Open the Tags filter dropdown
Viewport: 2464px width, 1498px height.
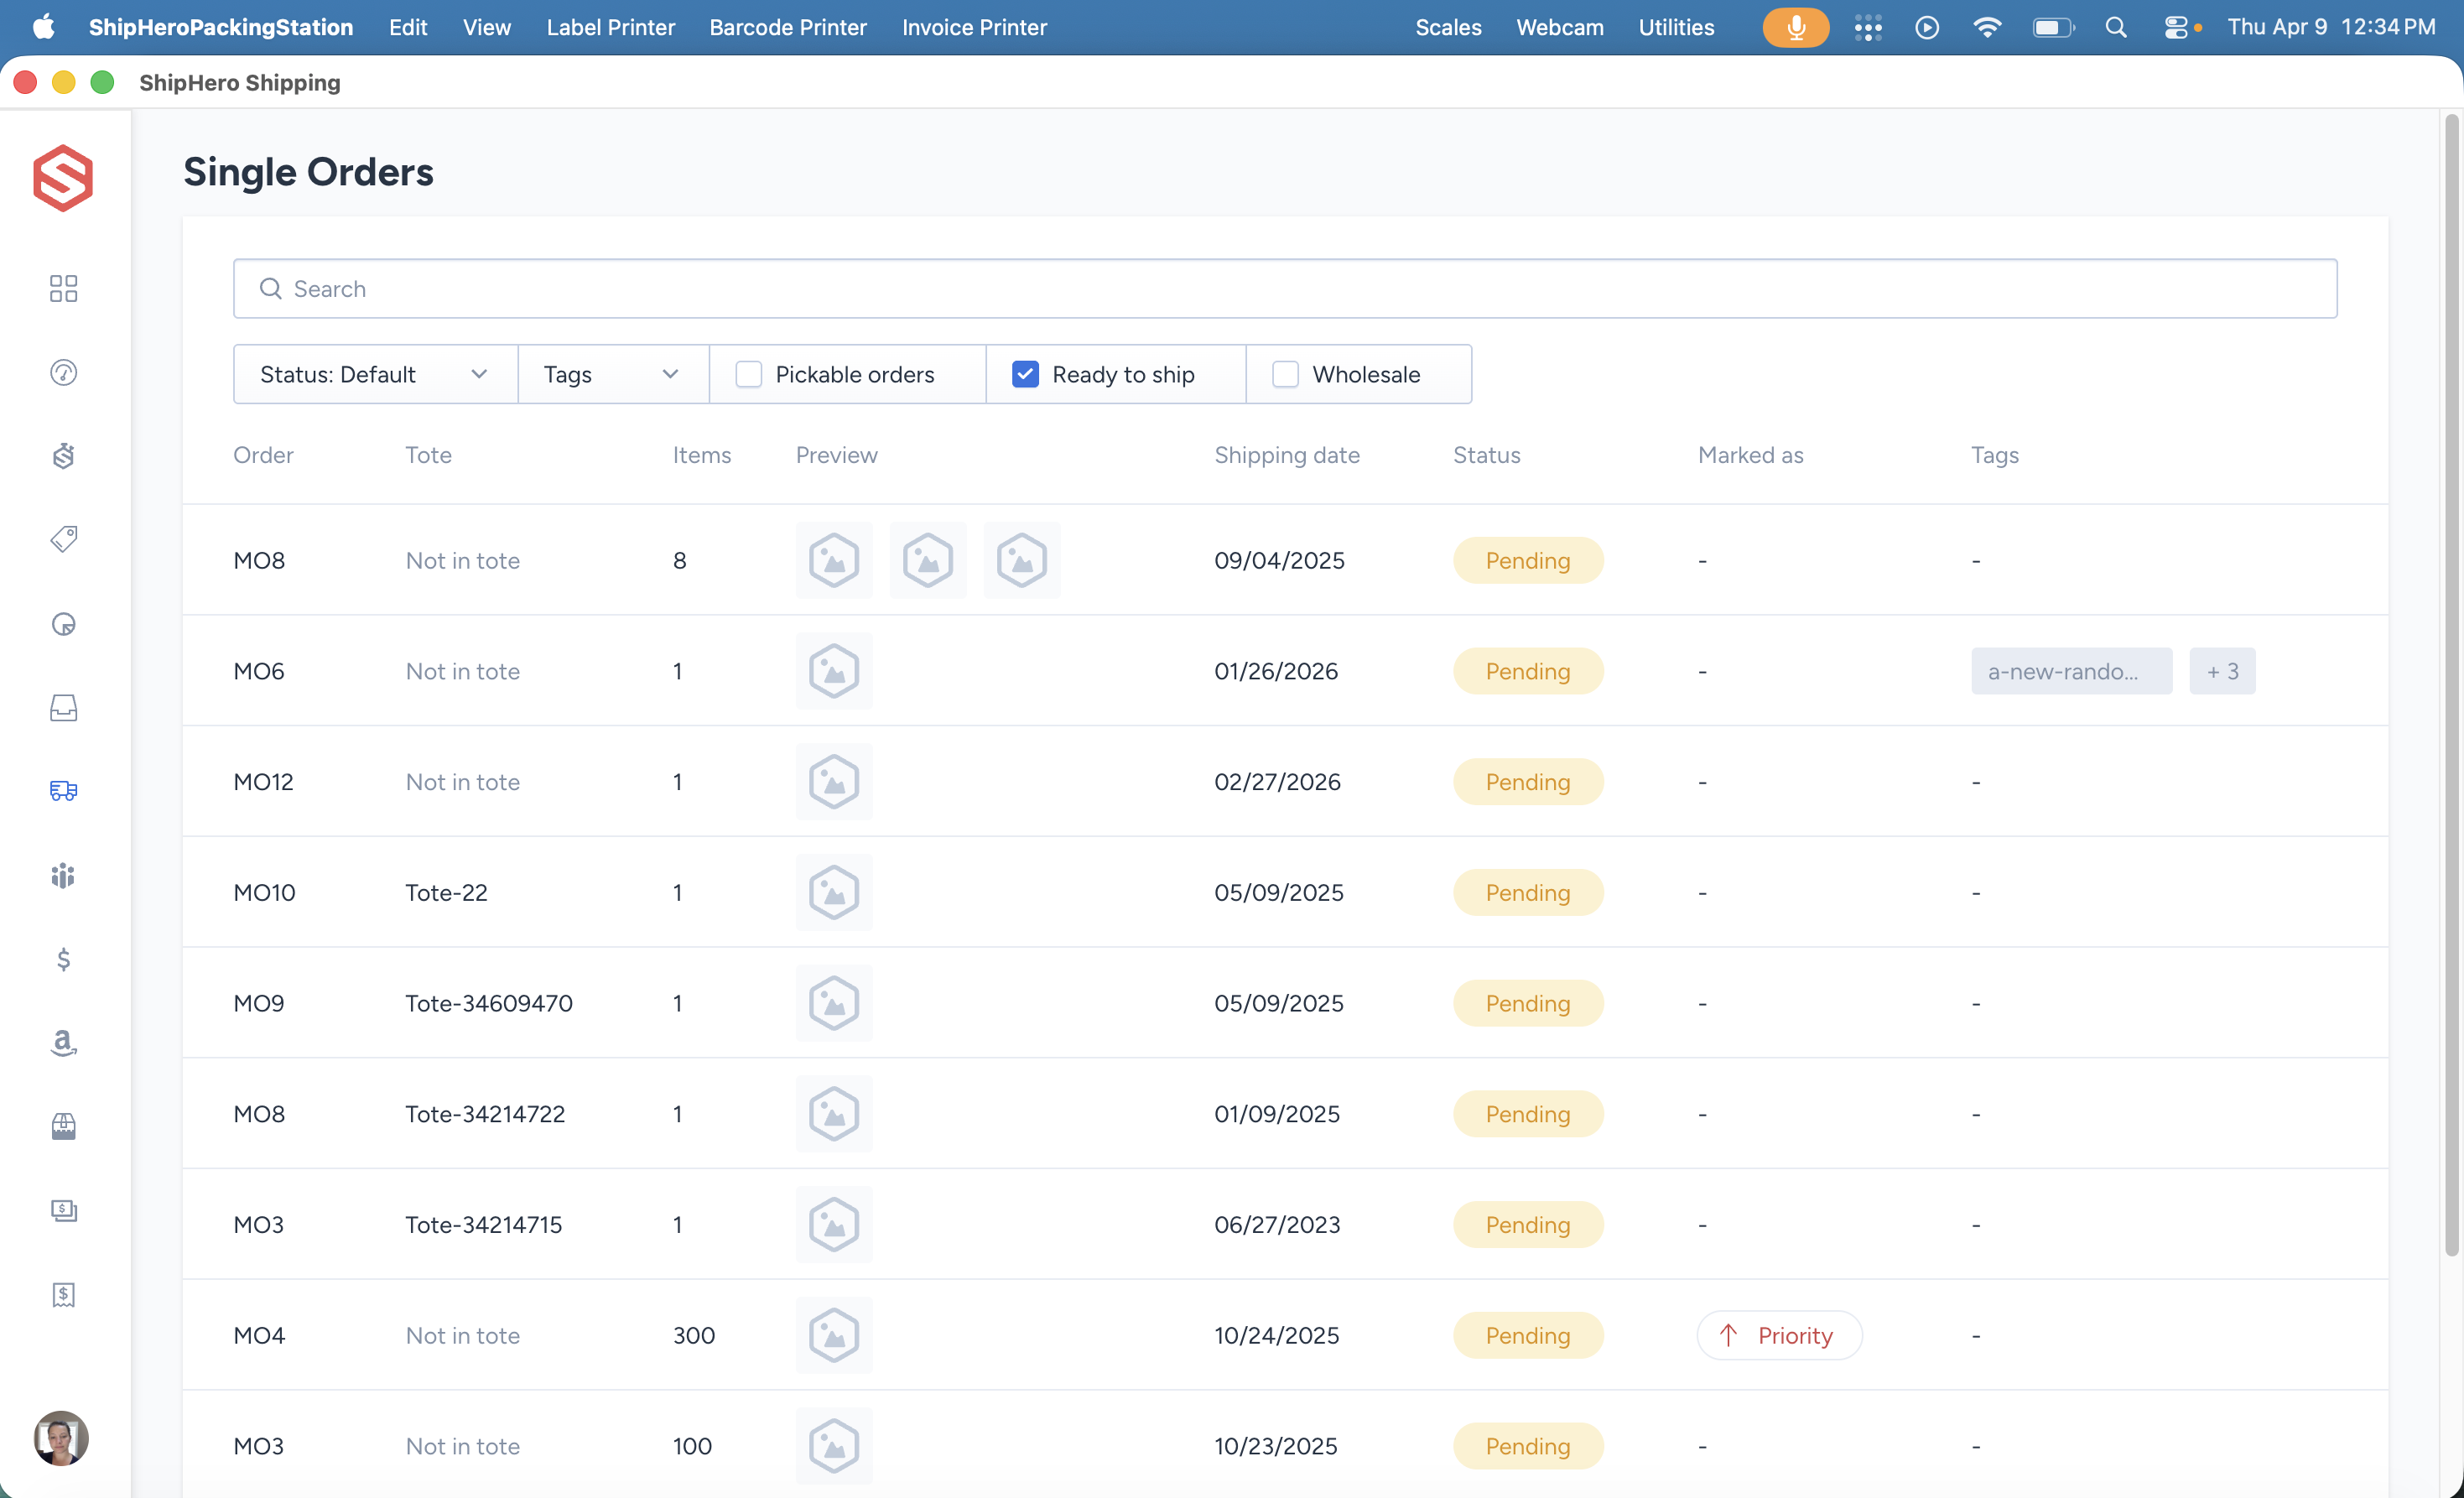[x=612, y=374]
